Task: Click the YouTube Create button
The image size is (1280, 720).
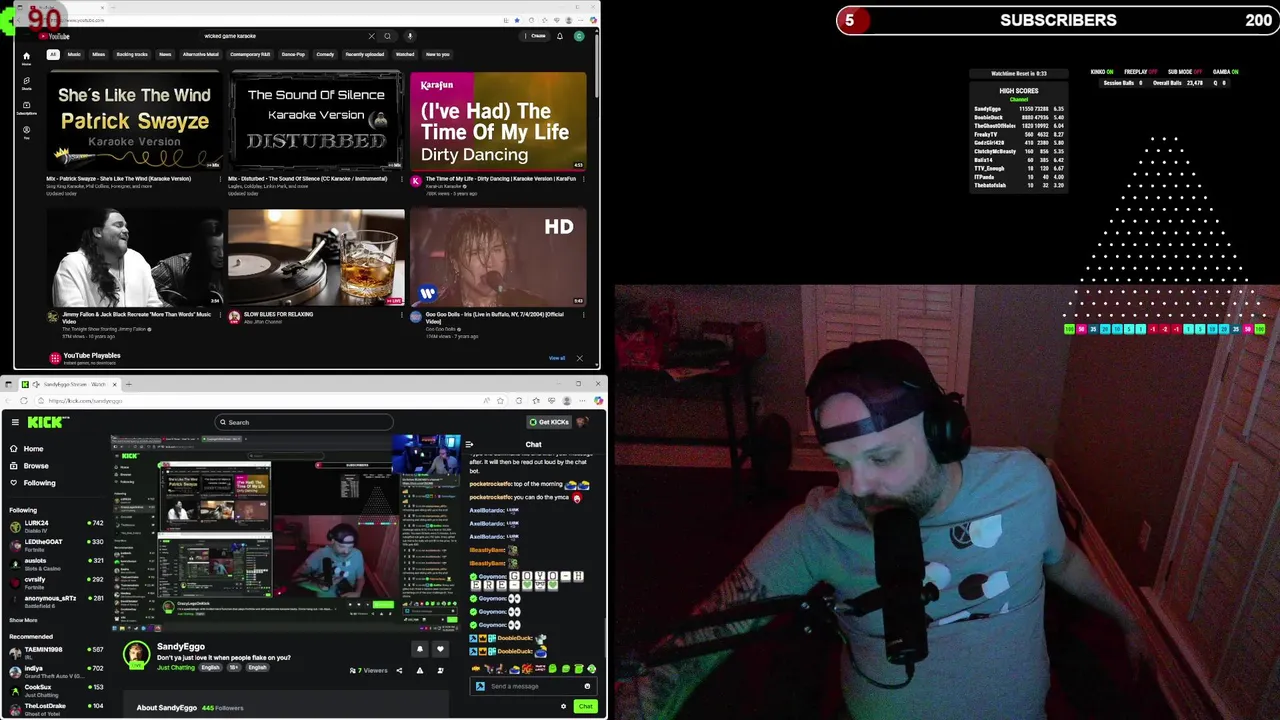Action: click(537, 36)
